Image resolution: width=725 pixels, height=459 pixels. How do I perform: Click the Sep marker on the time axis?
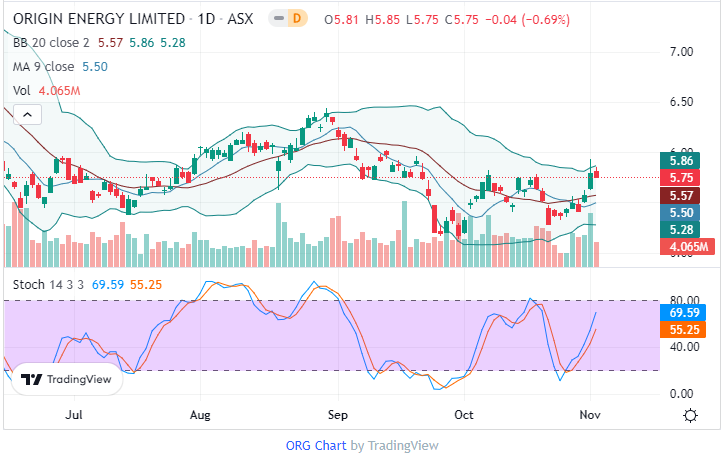(x=337, y=413)
